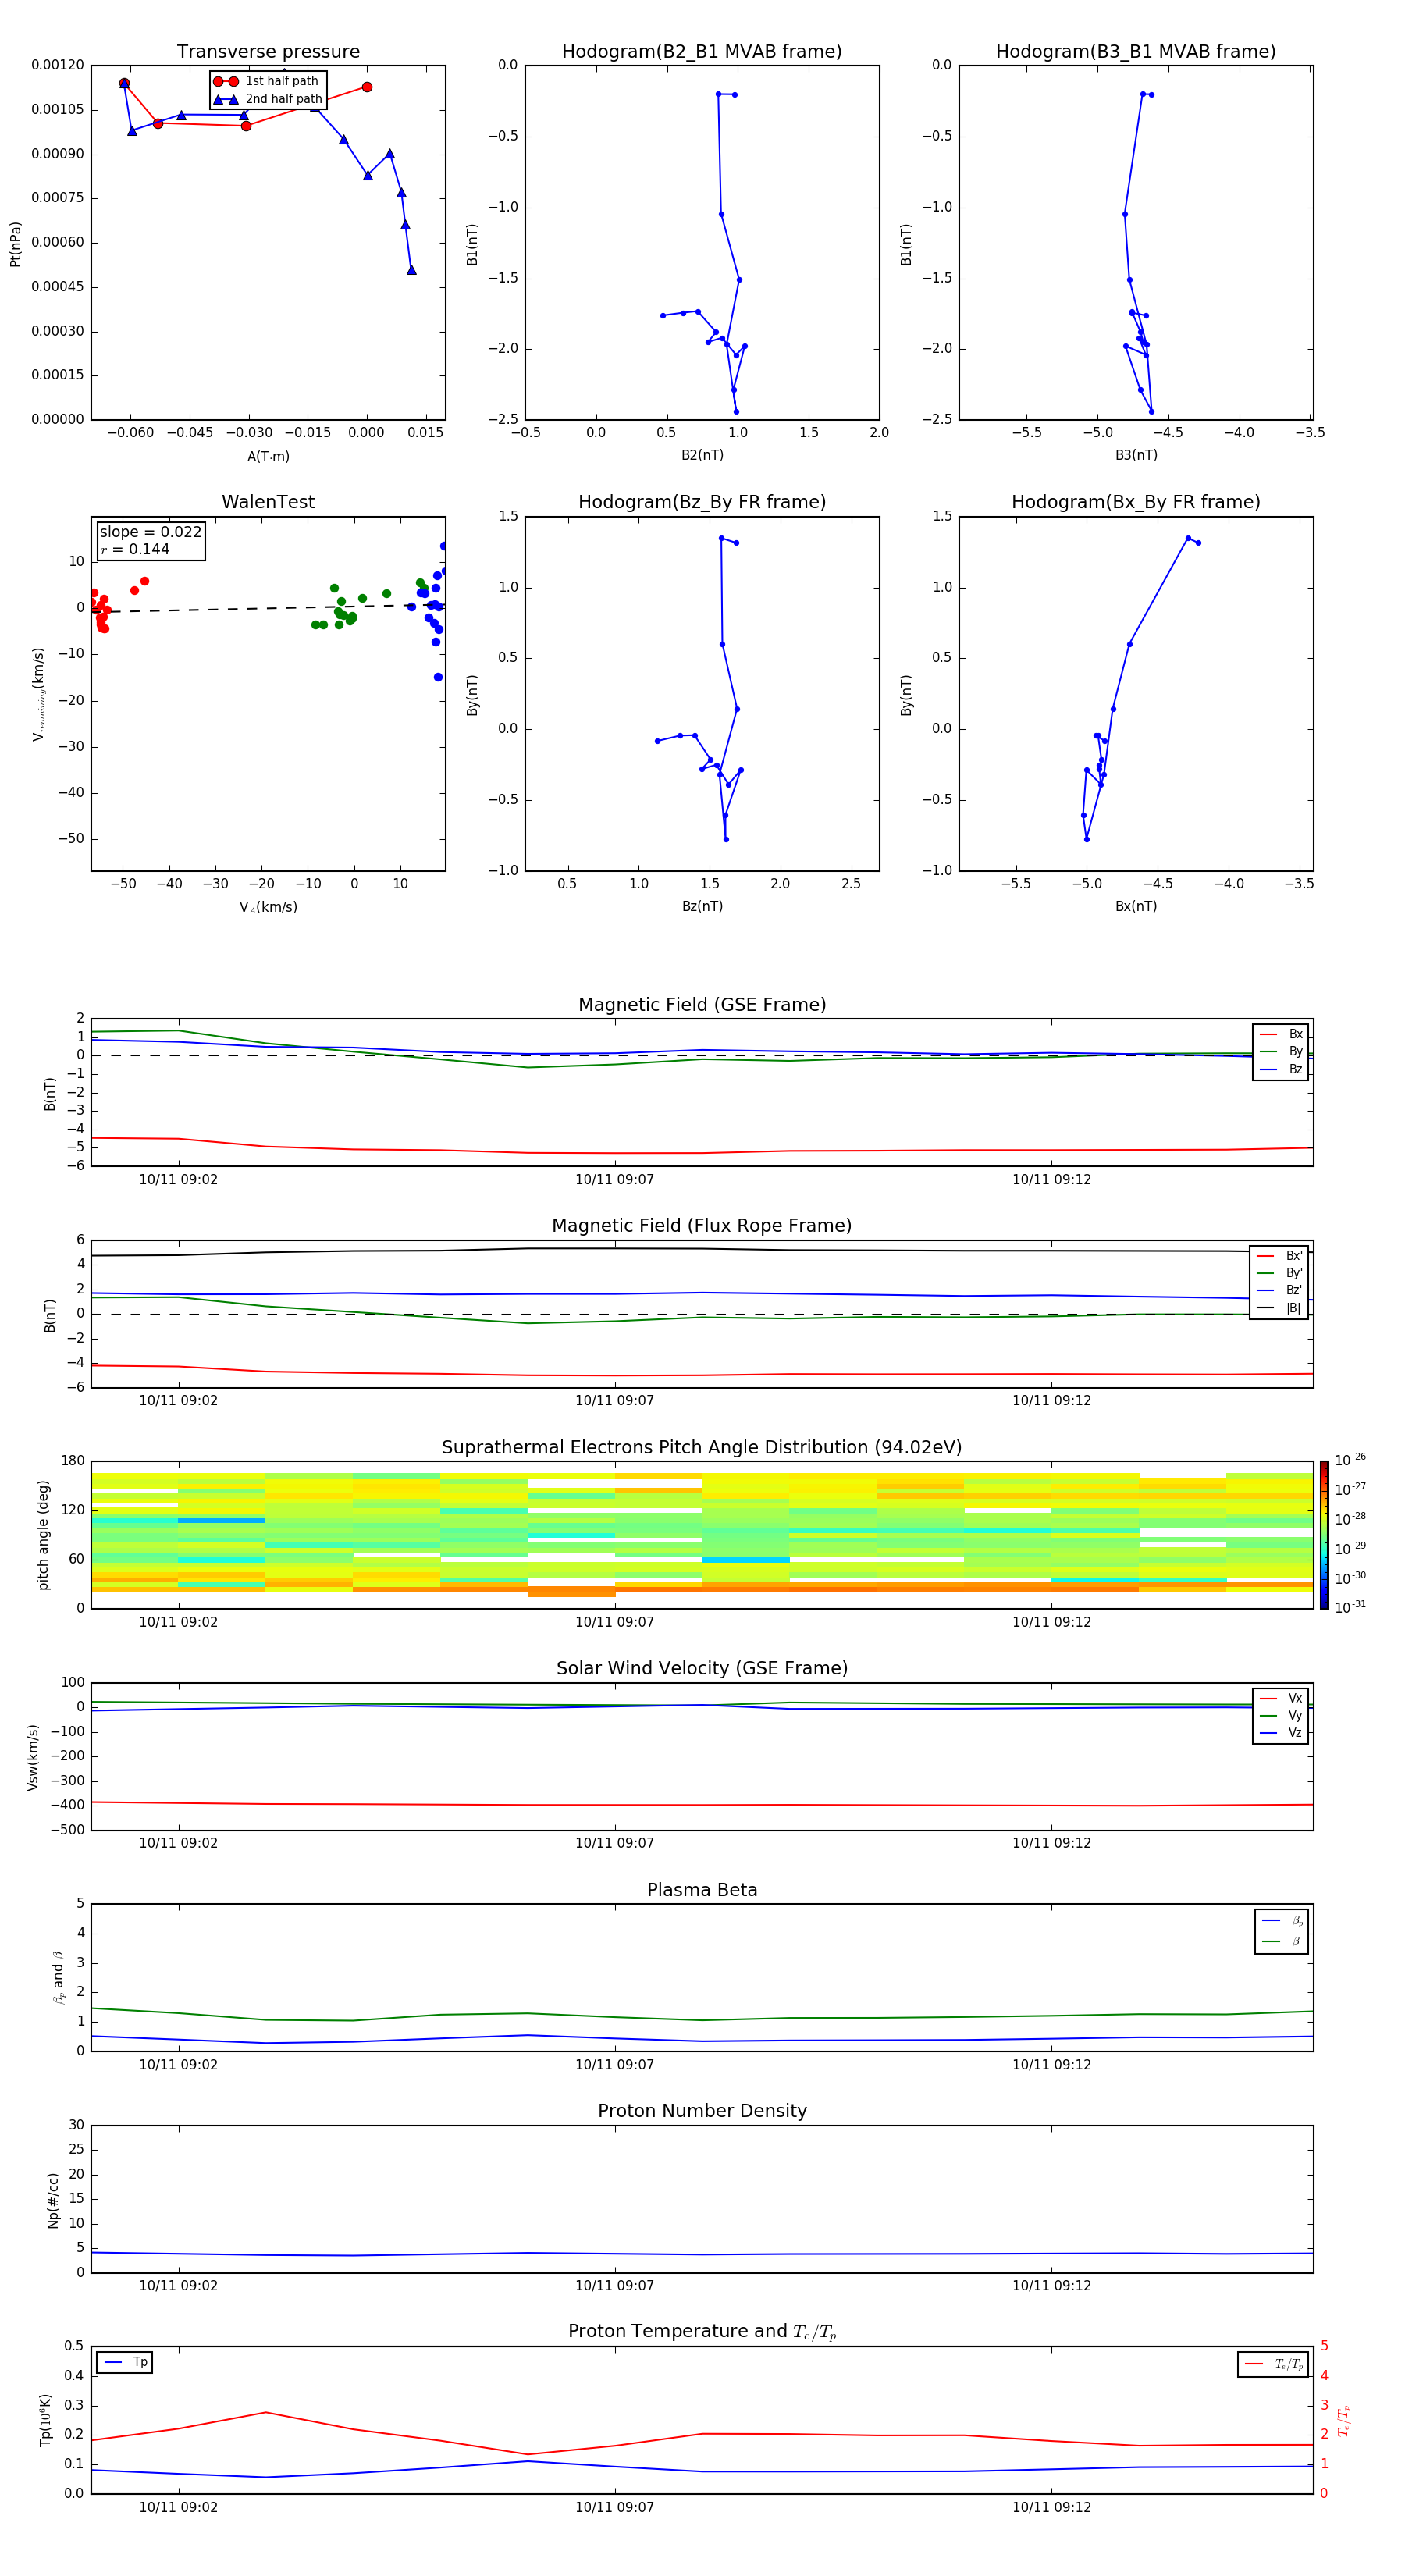Click 'Solar Wind Velocity (GSE Frame)' title
This screenshot has height=2576, width=1405.
(702, 1669)
